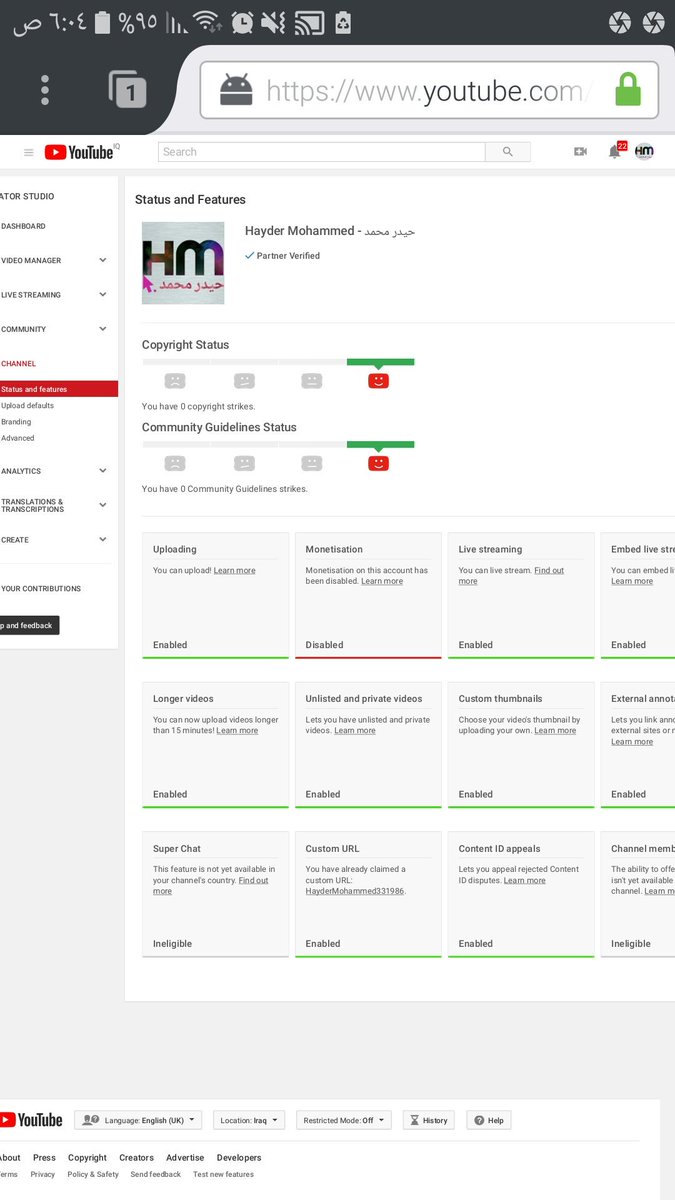Open the Advertise footer link
This screenshot has width=675, height=1200.
tap(185, 1158)
